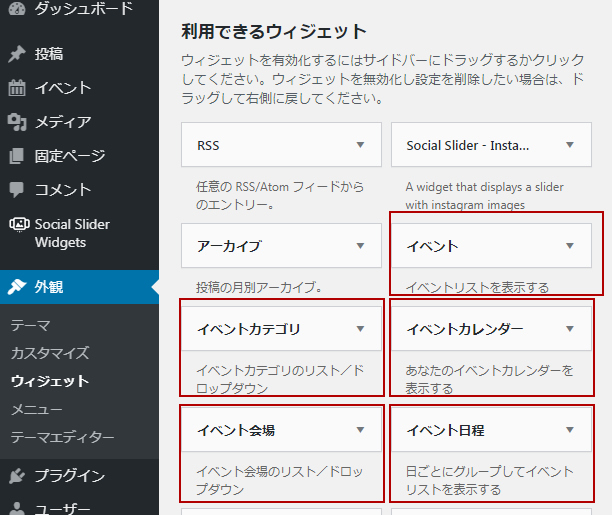
Task: Click the plug icon beside プラグイン
Action: point(17,476)
